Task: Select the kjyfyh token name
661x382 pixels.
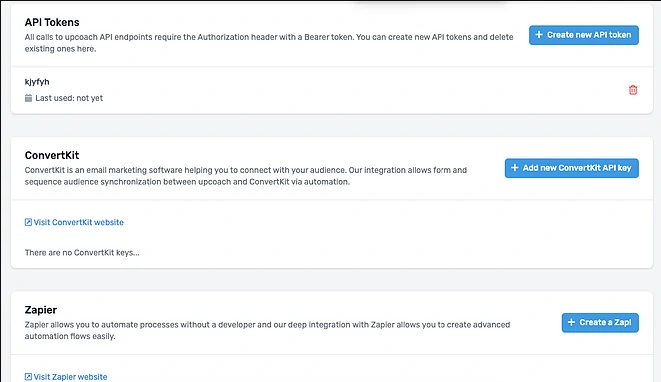Action: click(x=37, y=82)
